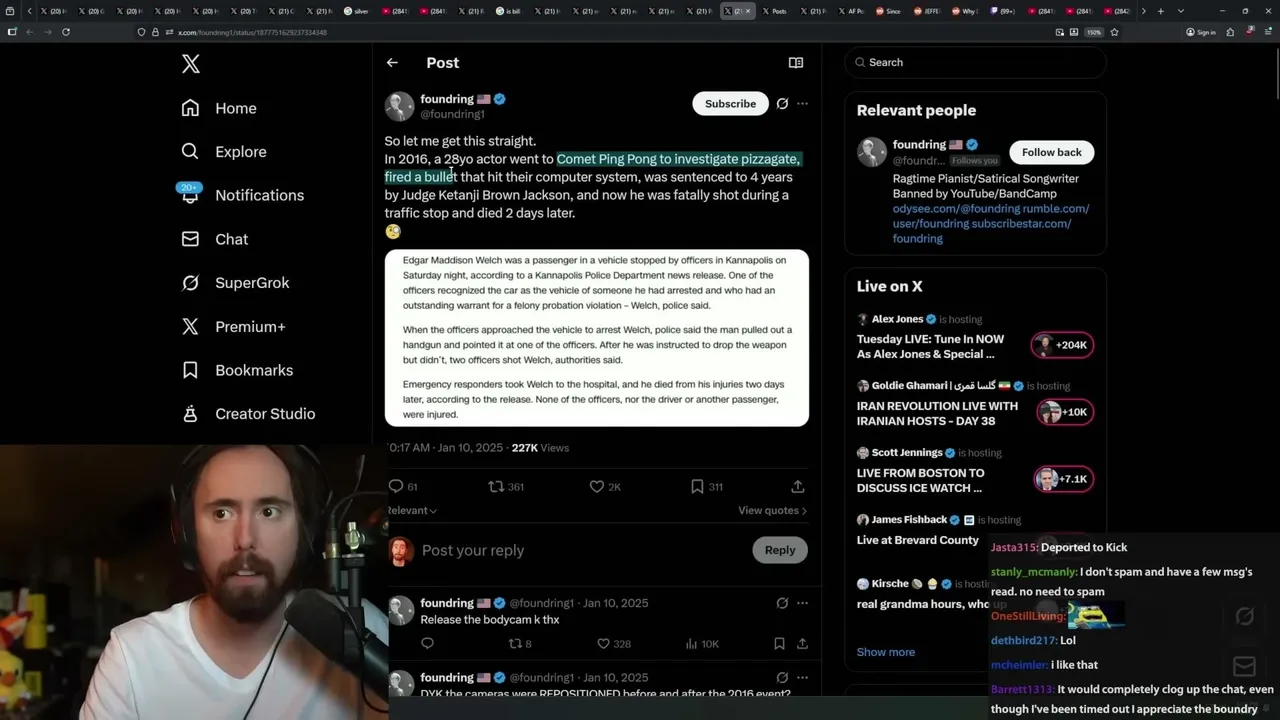The height and width of the screenshot is (720, 1280).
Task: Click the X search field
Action: point(975,62)
